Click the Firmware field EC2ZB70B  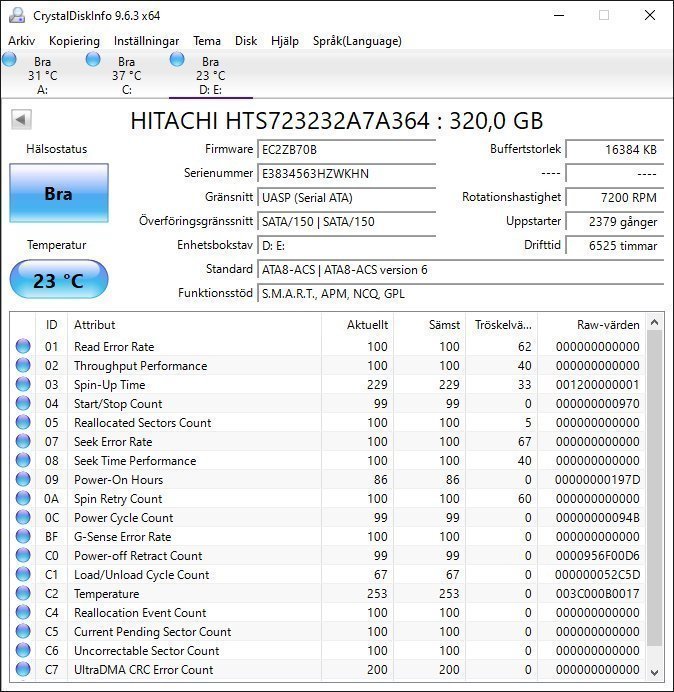pyautogui.click(x=347, y=150)
